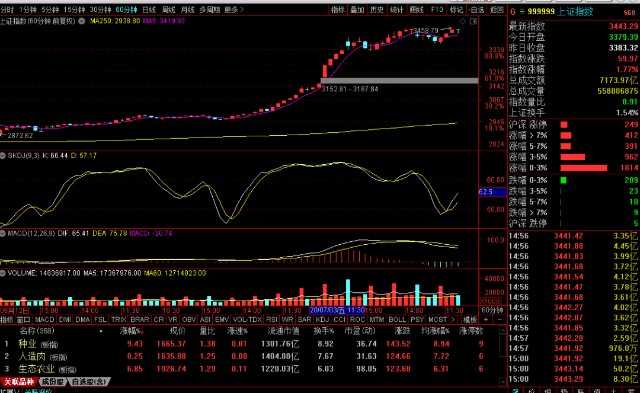Toggle the 叠加 overlay button
This screenshot has width=640, height=393.
pos(357,10)
